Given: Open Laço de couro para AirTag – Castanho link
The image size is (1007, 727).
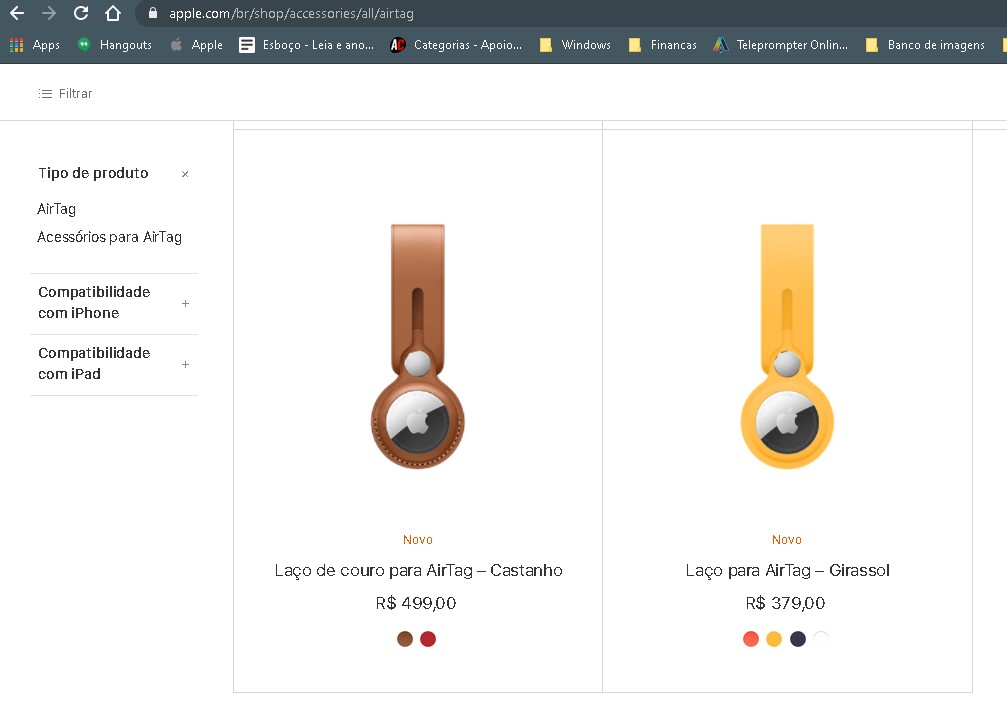Looking at the screenshot, I should coord(418,570).
